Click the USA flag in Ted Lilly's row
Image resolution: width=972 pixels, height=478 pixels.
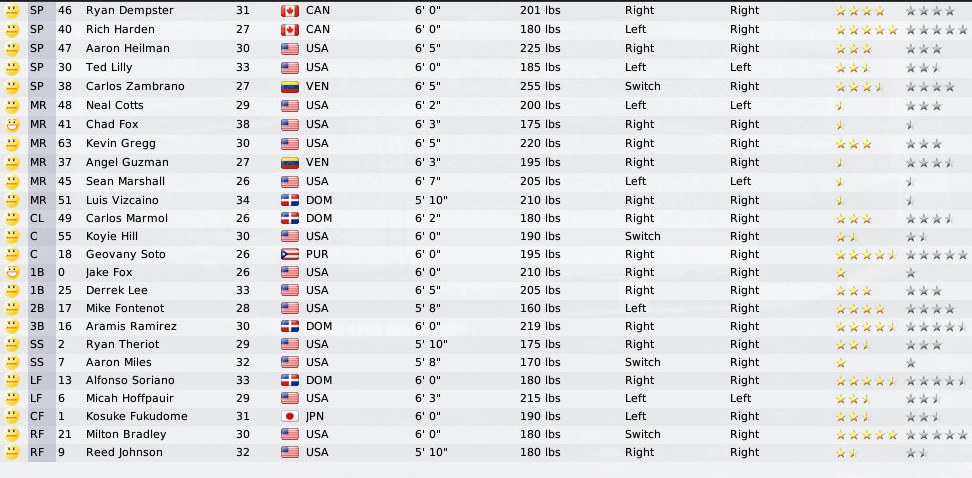[x=290, y=68]
